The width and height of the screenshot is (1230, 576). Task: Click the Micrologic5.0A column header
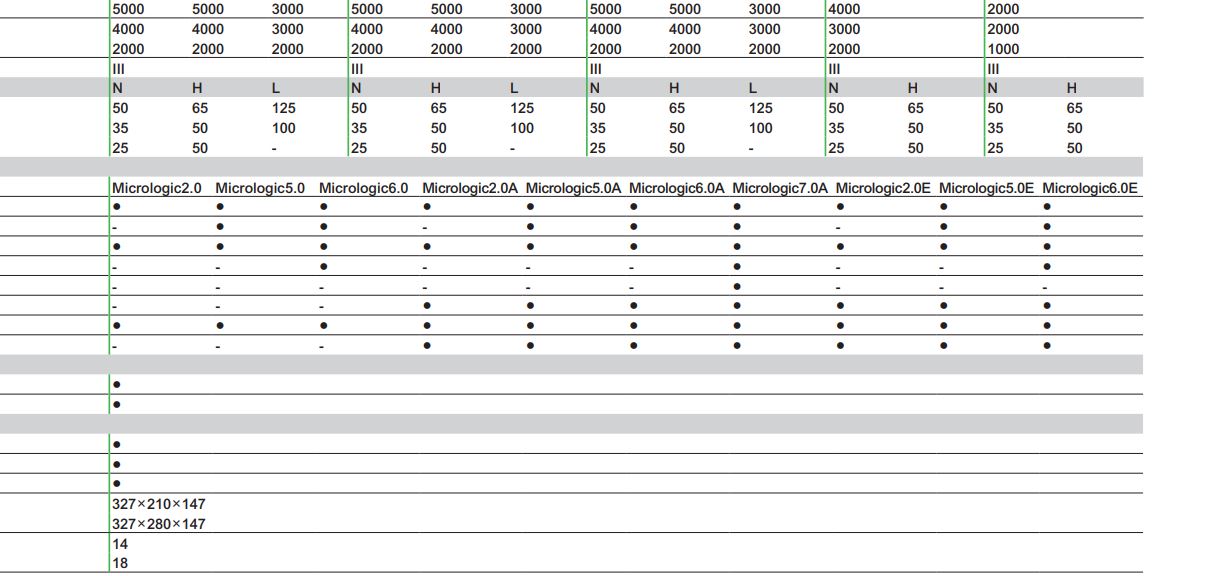[574, 188]
